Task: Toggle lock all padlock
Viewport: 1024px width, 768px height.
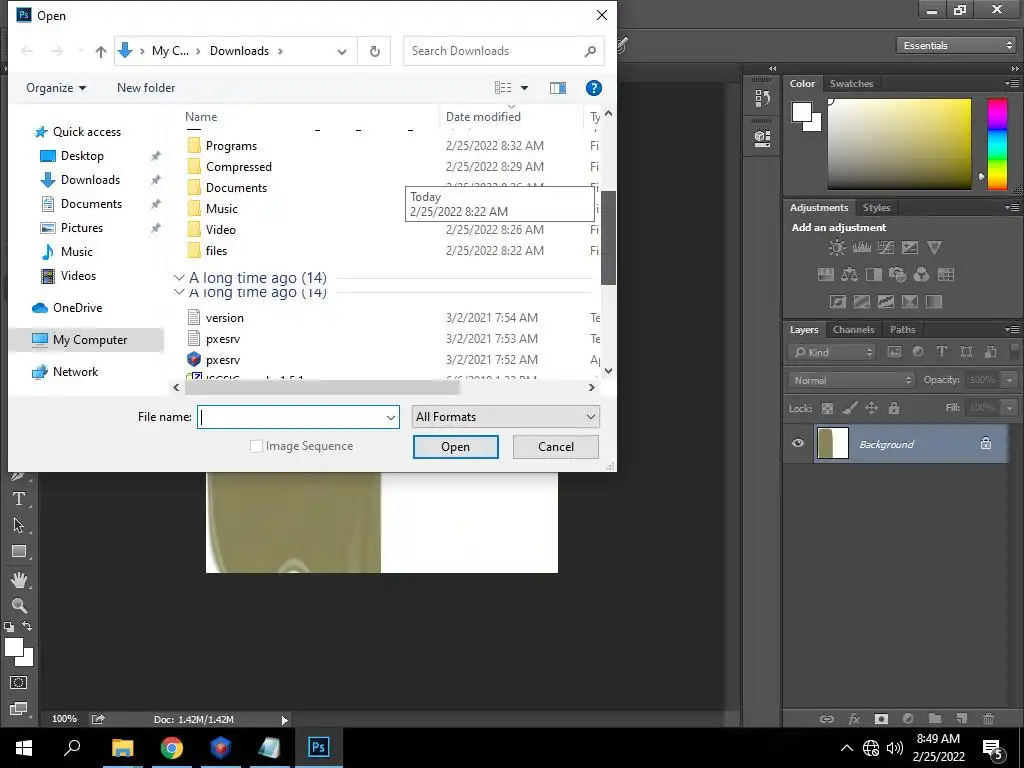Action: pyautogui.click(x=894, y=408)
